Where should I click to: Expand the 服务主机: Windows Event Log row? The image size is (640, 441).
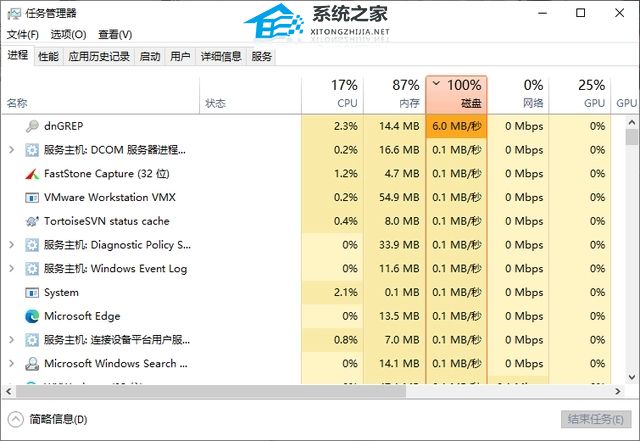(11, 268)
